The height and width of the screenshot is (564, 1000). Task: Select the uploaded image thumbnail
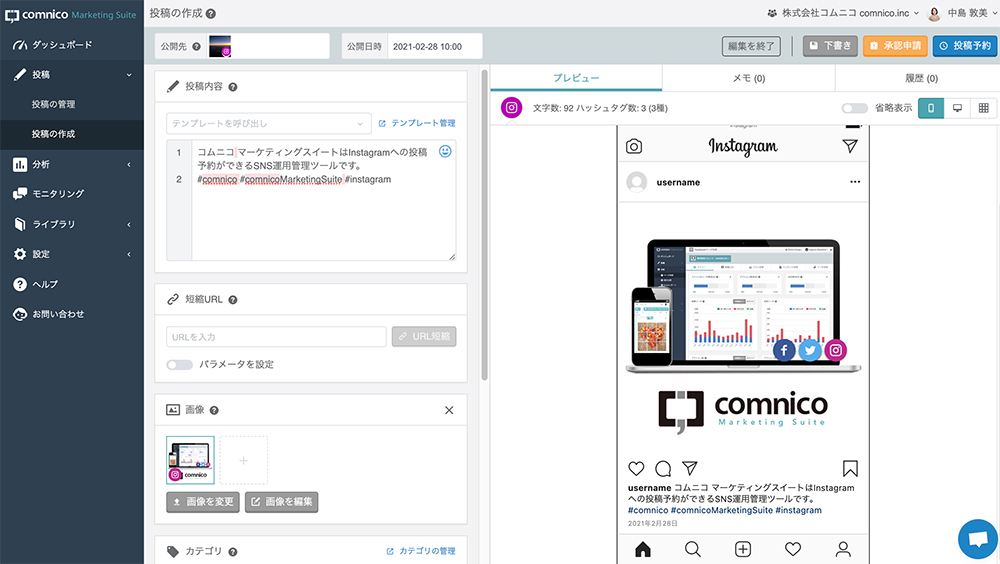[x=190, y=460]
